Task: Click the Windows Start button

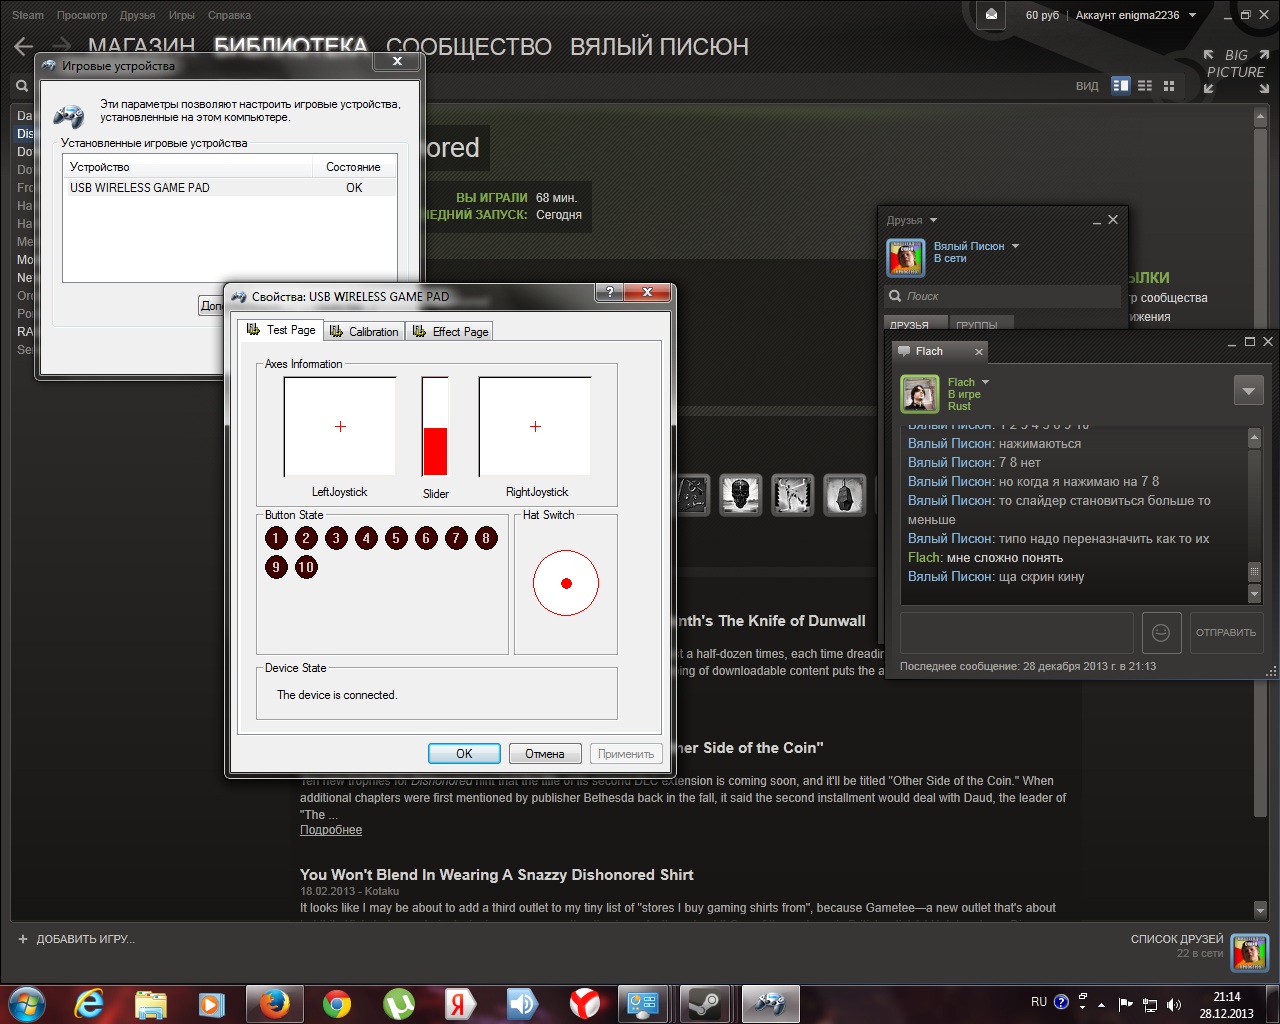Action: click(x=26, y=1003)
